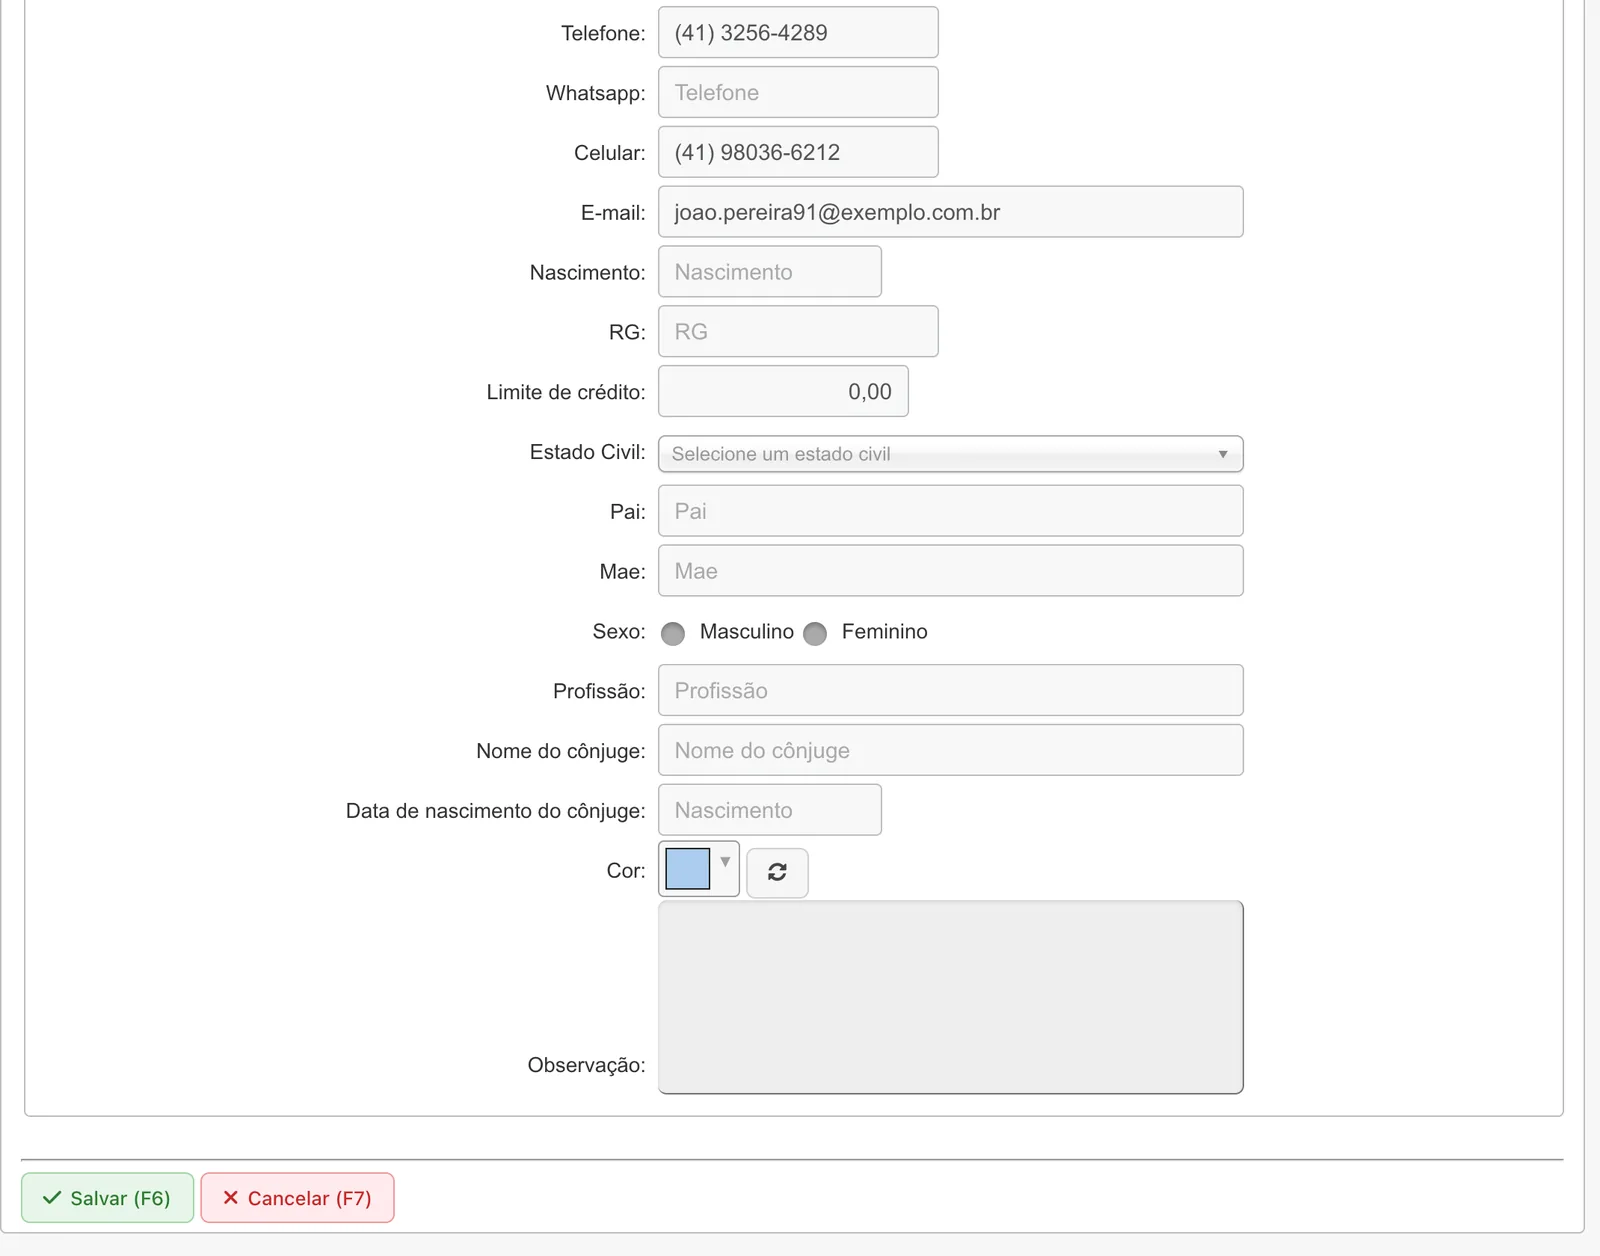The height and width of the screenshot is (1256, 1600).
Task: Open the Estado Civil dropdown
Action: coord(950,454)
